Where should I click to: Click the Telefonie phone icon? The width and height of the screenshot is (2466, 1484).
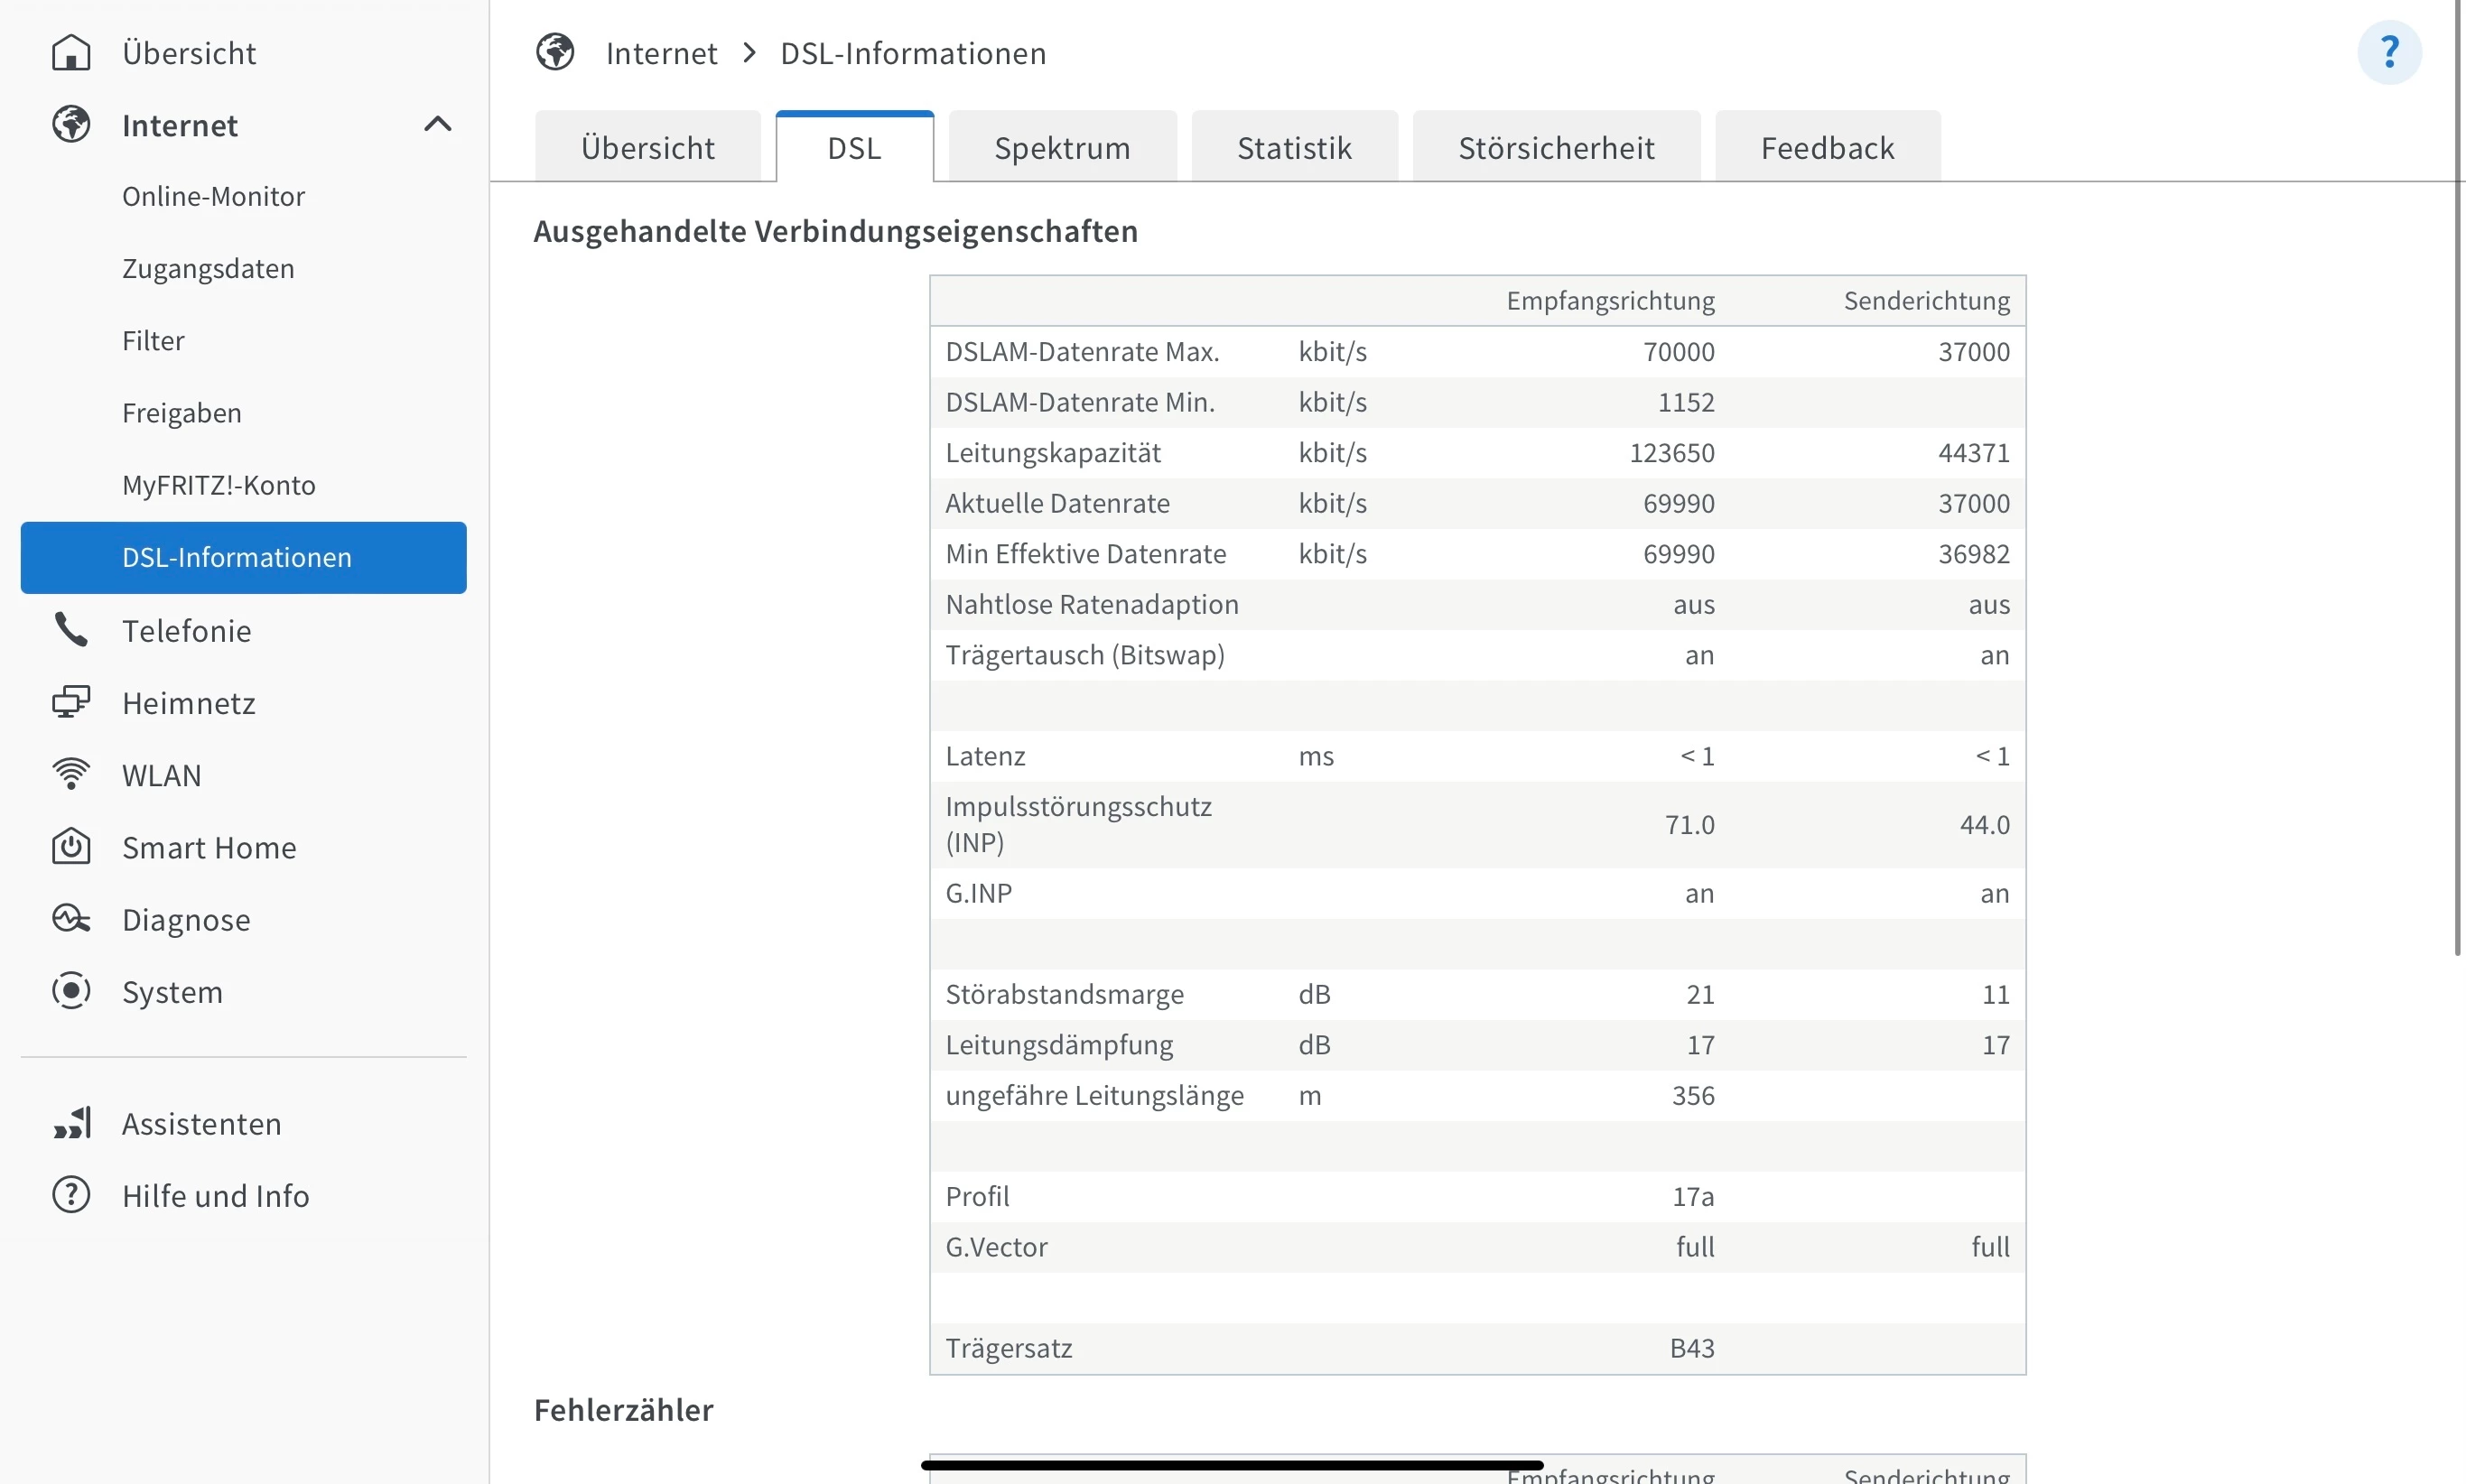(71, 630)
